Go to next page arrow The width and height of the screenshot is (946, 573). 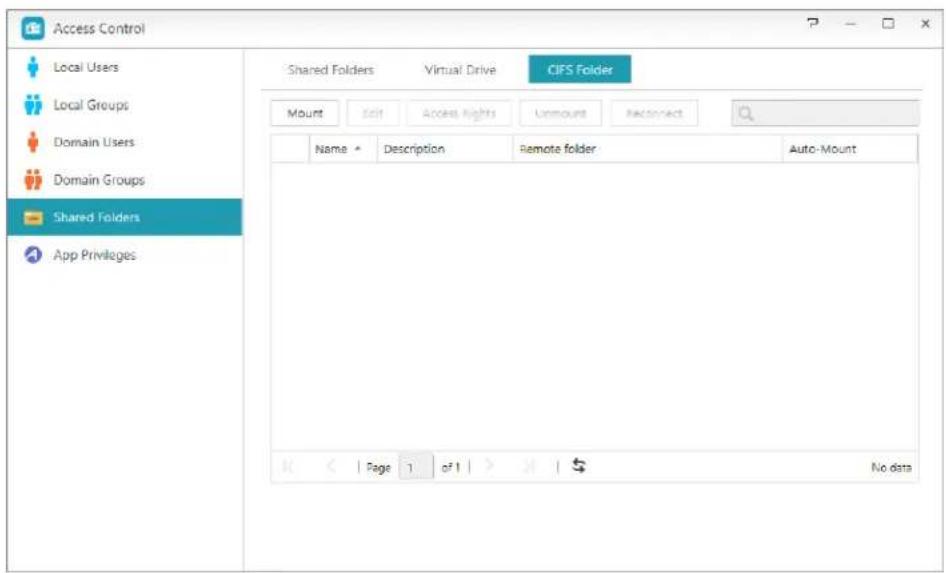tap(490, 466)
